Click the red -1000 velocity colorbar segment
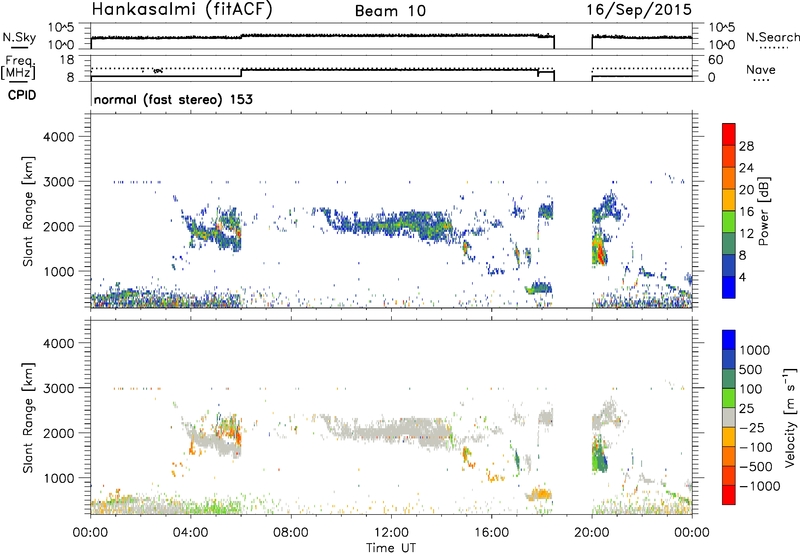The height and width of the screenshot is (554, 800). tap(729, 495)
